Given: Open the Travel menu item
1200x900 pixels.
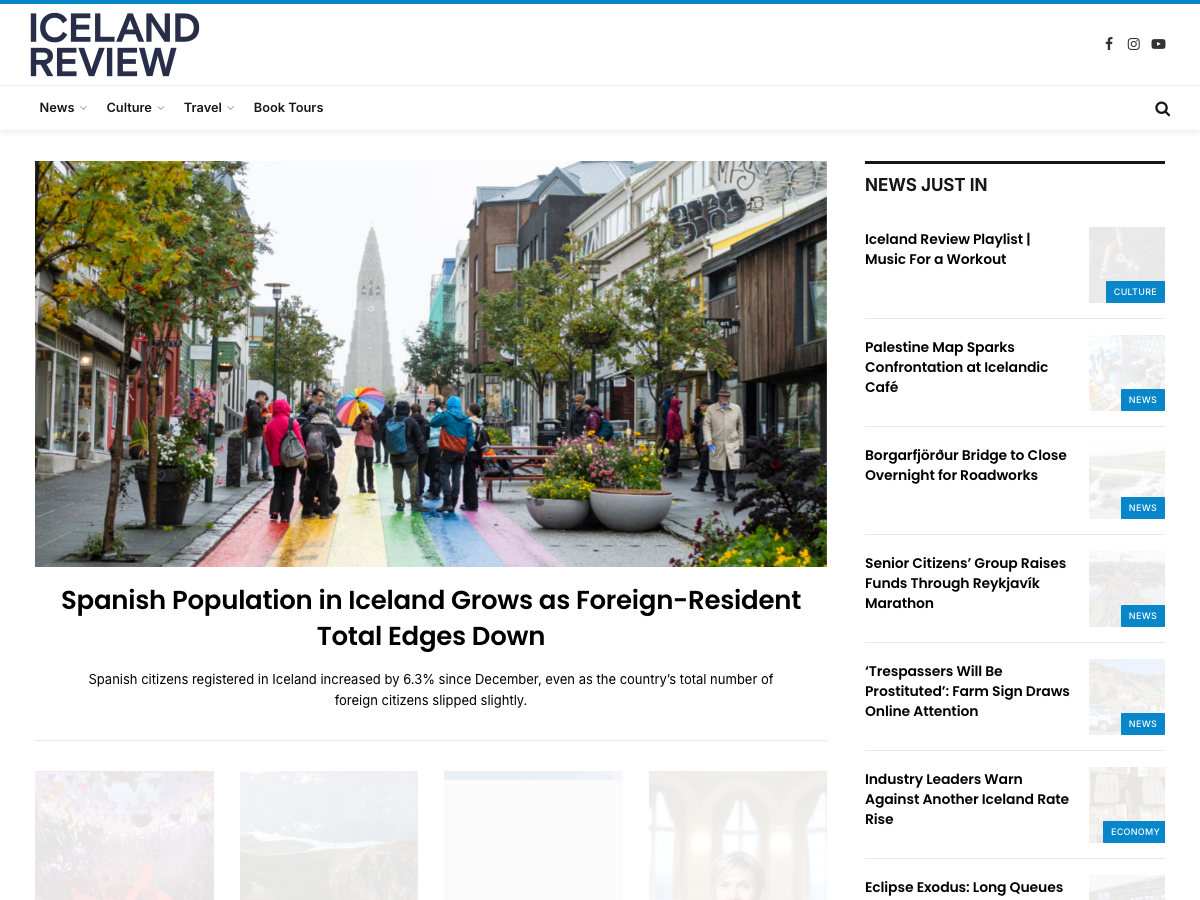Looking at the screenshot, I should pos(203,108).
